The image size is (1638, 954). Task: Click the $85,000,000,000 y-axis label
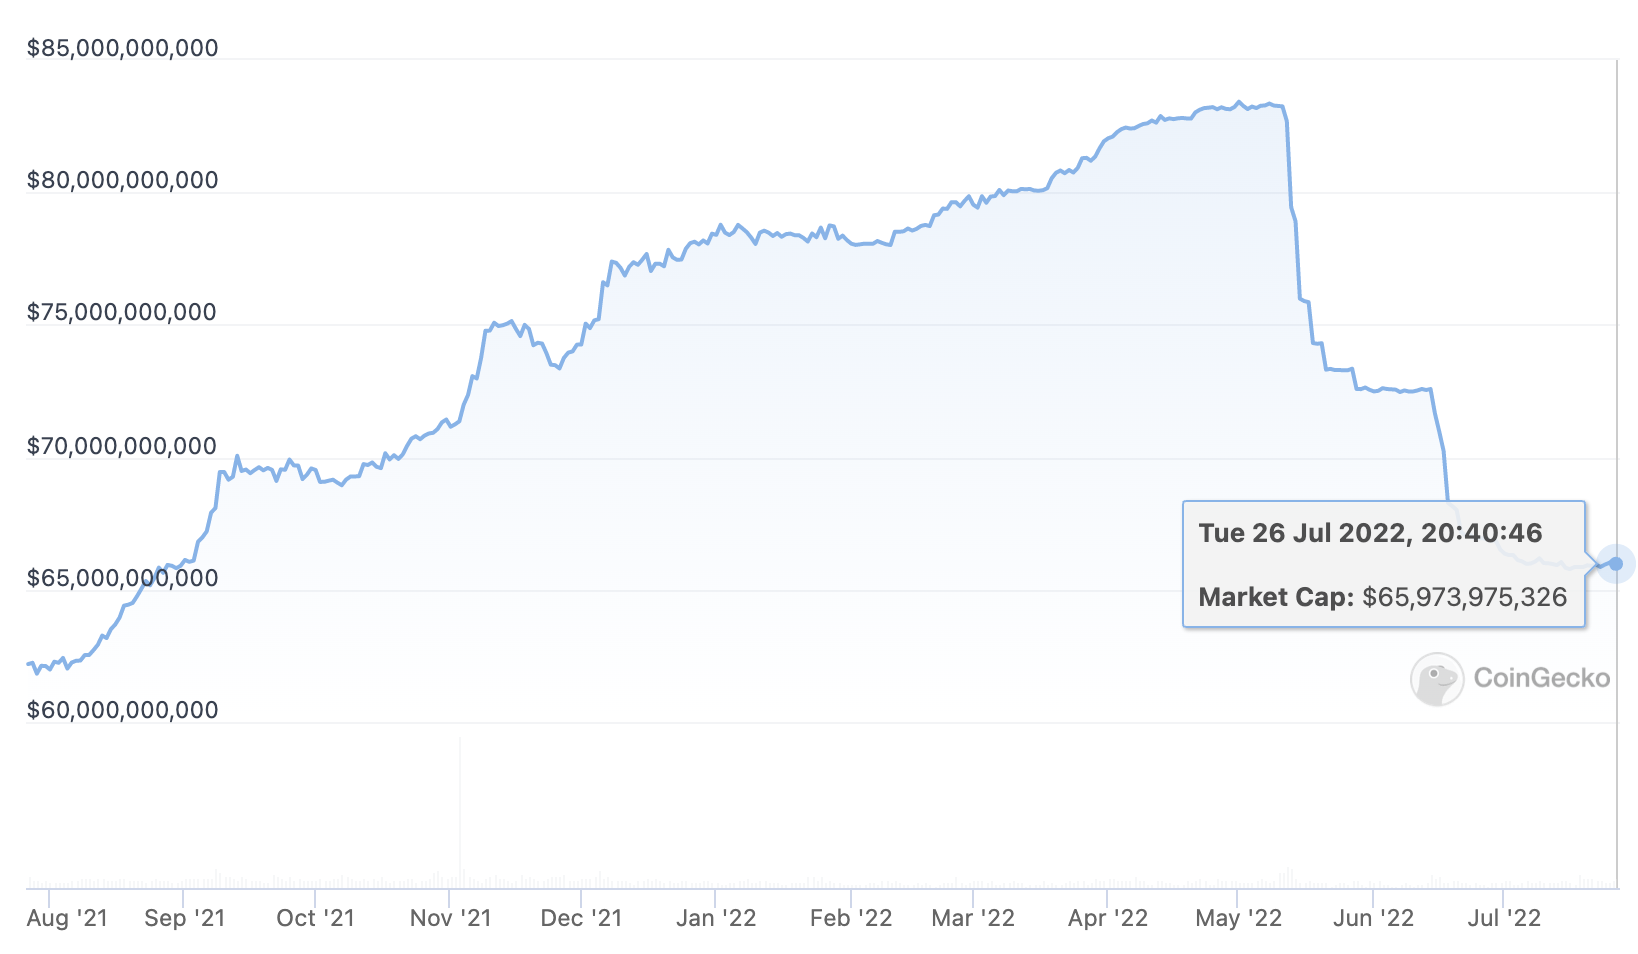click(122, 48)
